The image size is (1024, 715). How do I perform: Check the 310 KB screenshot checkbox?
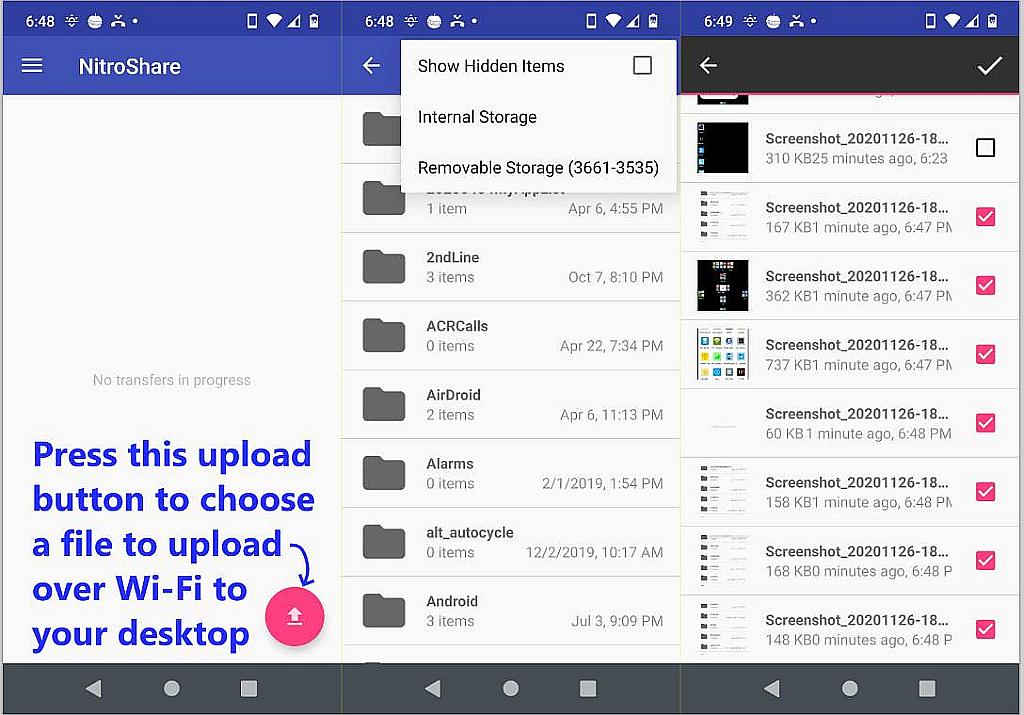[x=985, y=148]
